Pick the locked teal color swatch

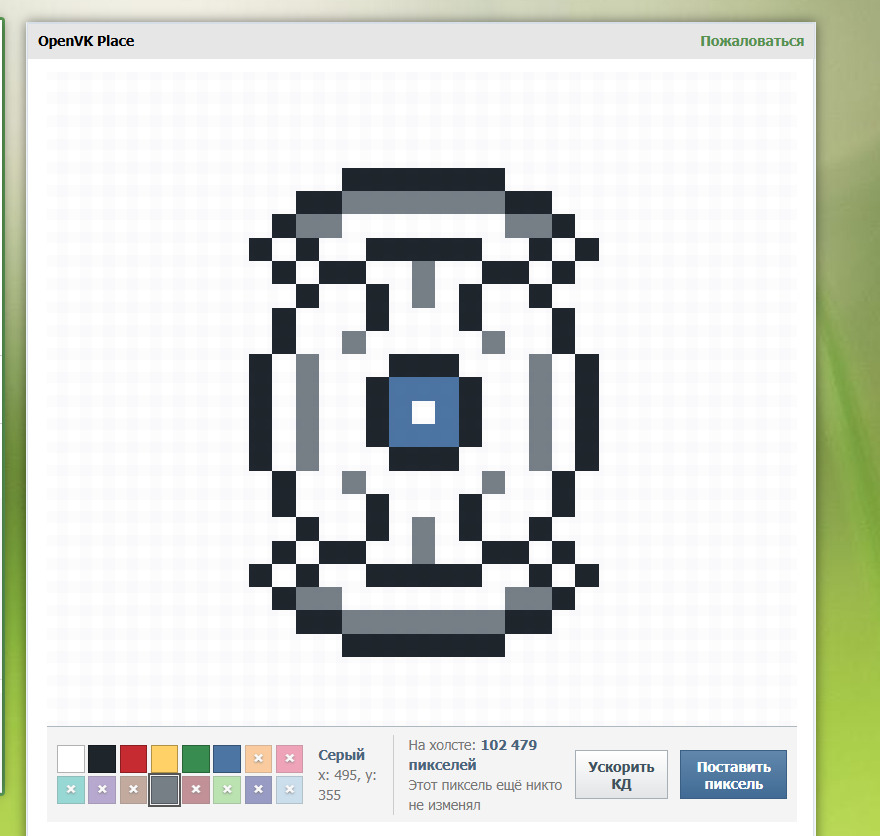[x=71, y=789]
